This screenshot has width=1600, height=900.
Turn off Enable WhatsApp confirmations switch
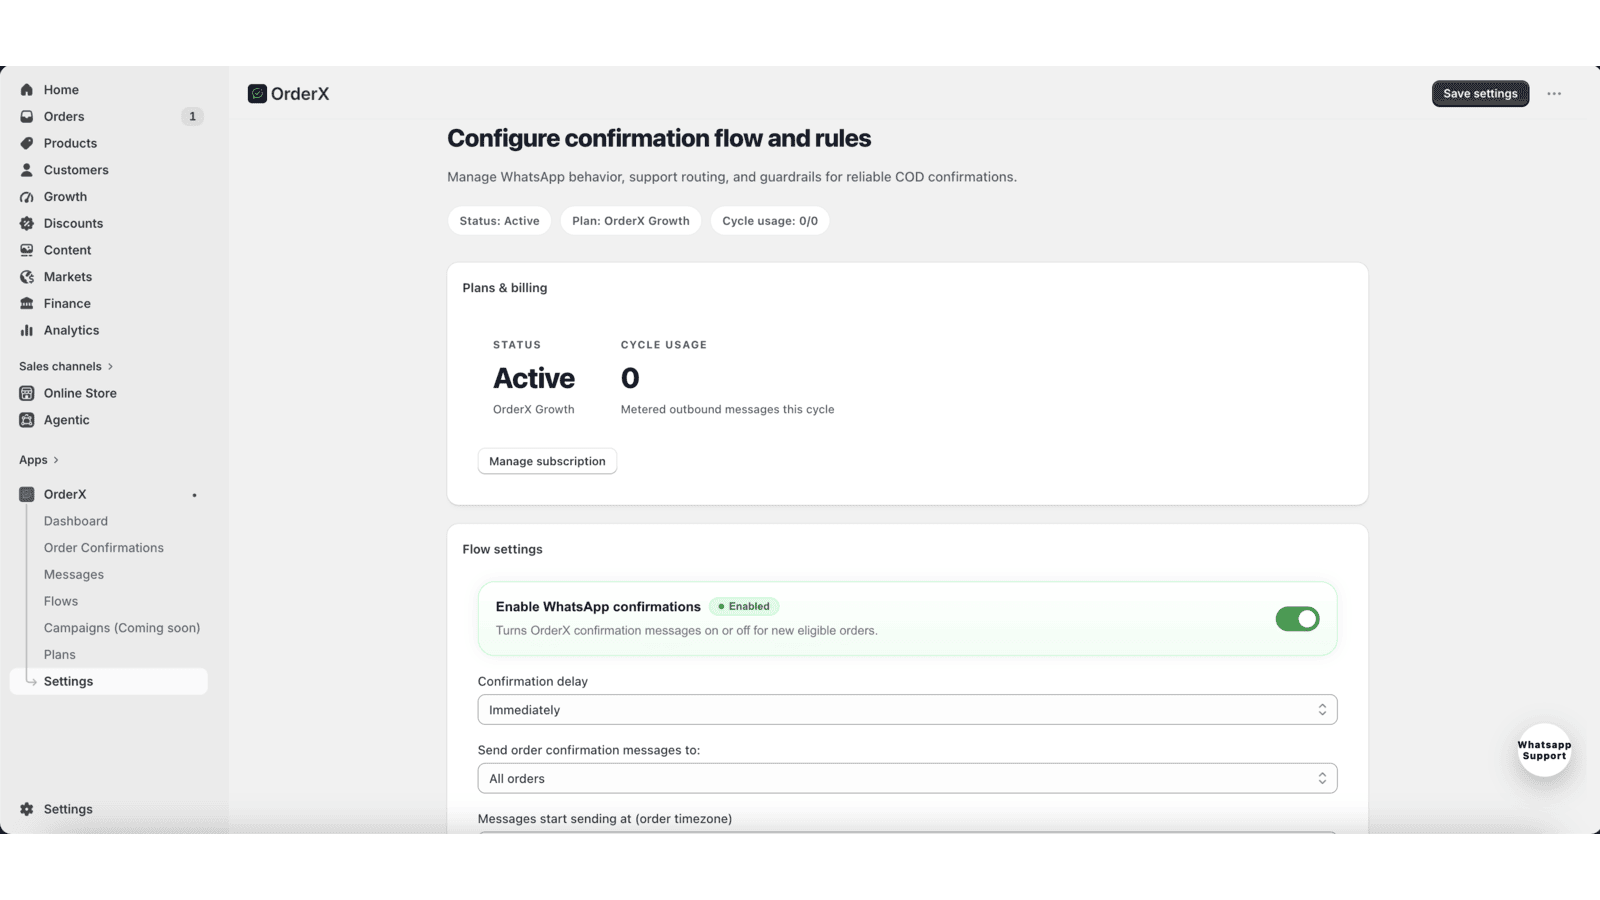(1297, 619)
